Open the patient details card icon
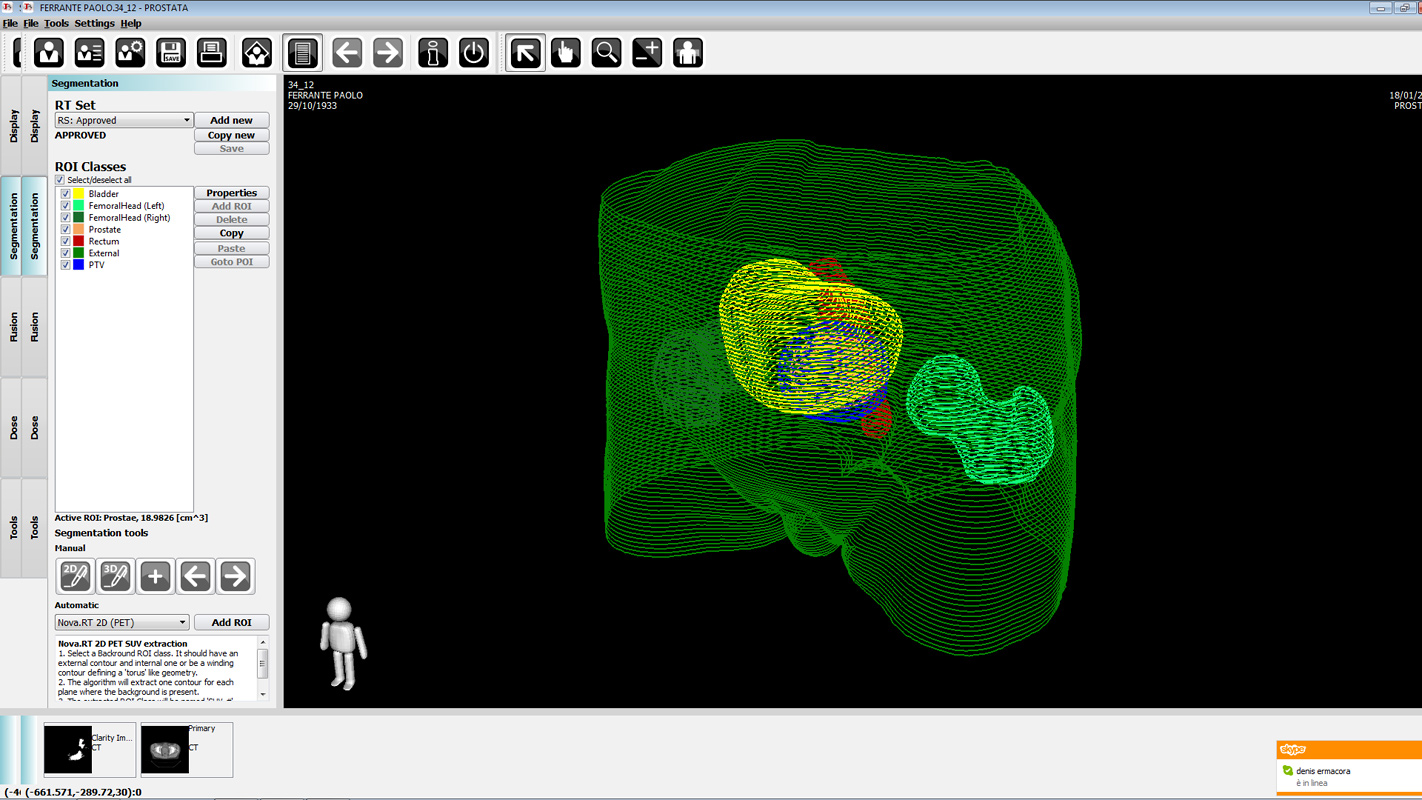1422x800 pixels. [x=89, y=52]
